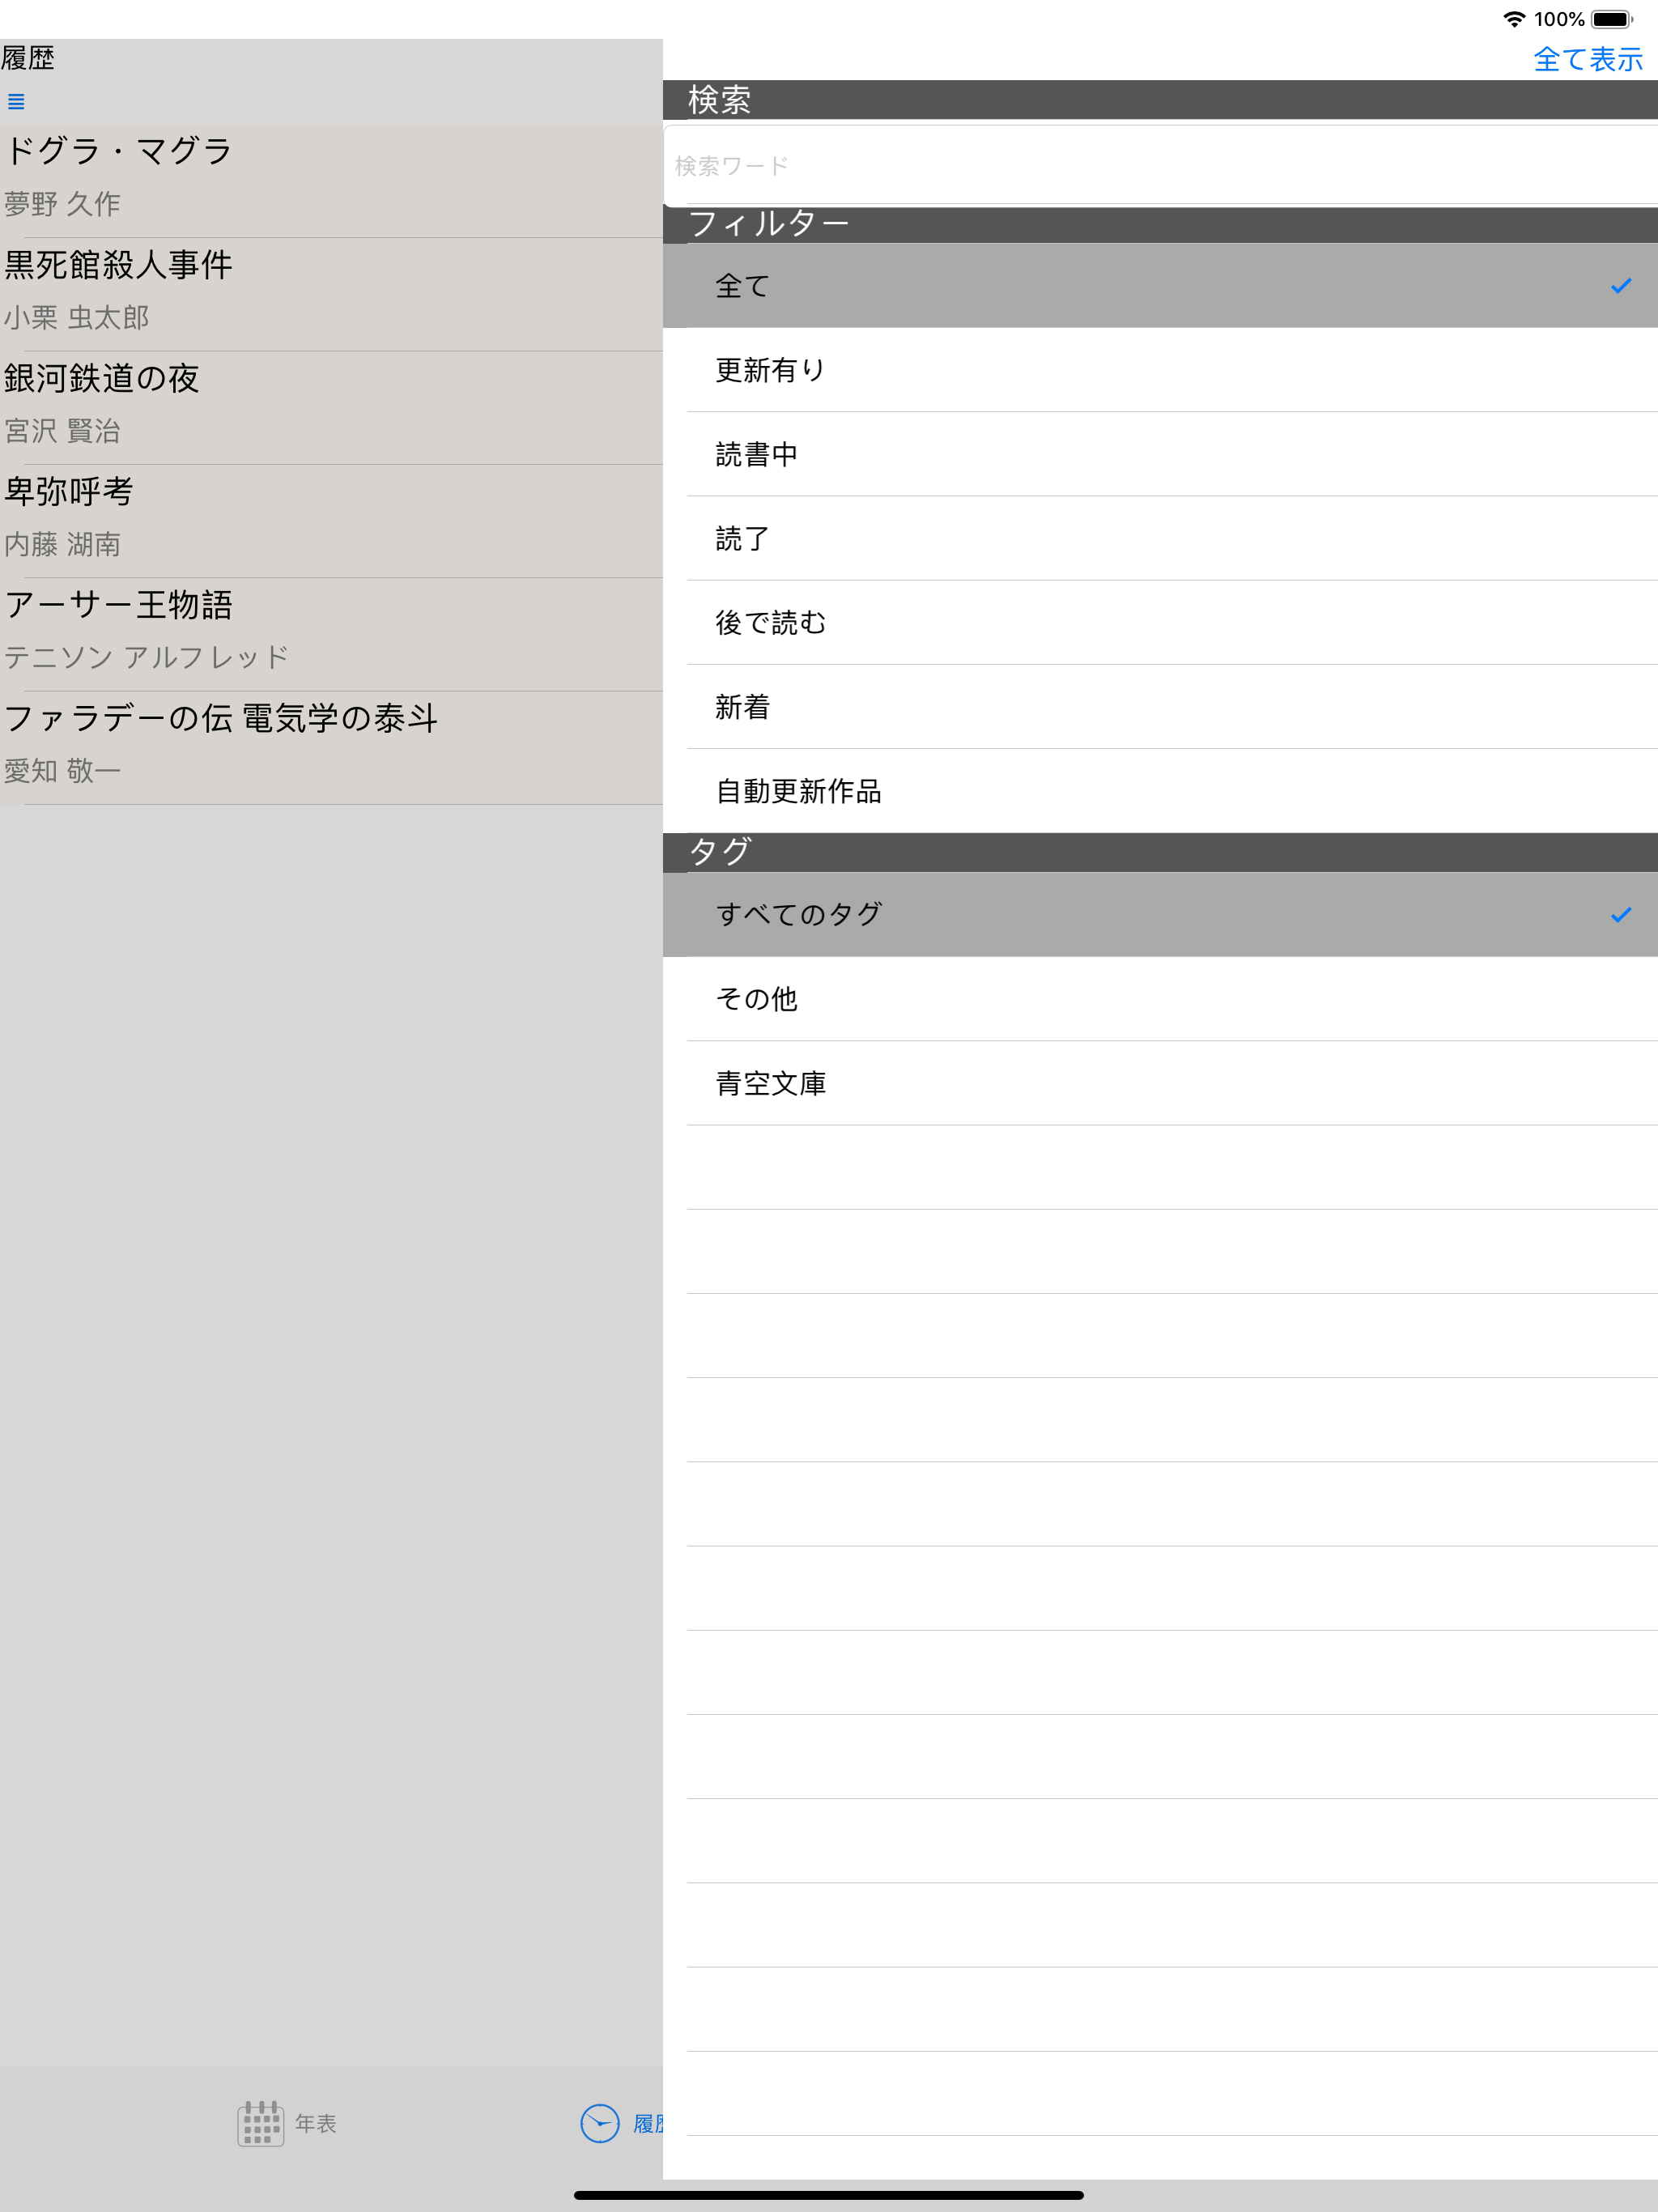Tap the Wi-Fi status icon
The height and width of the screenshot is (2212, 1658).
(1514, 19)
